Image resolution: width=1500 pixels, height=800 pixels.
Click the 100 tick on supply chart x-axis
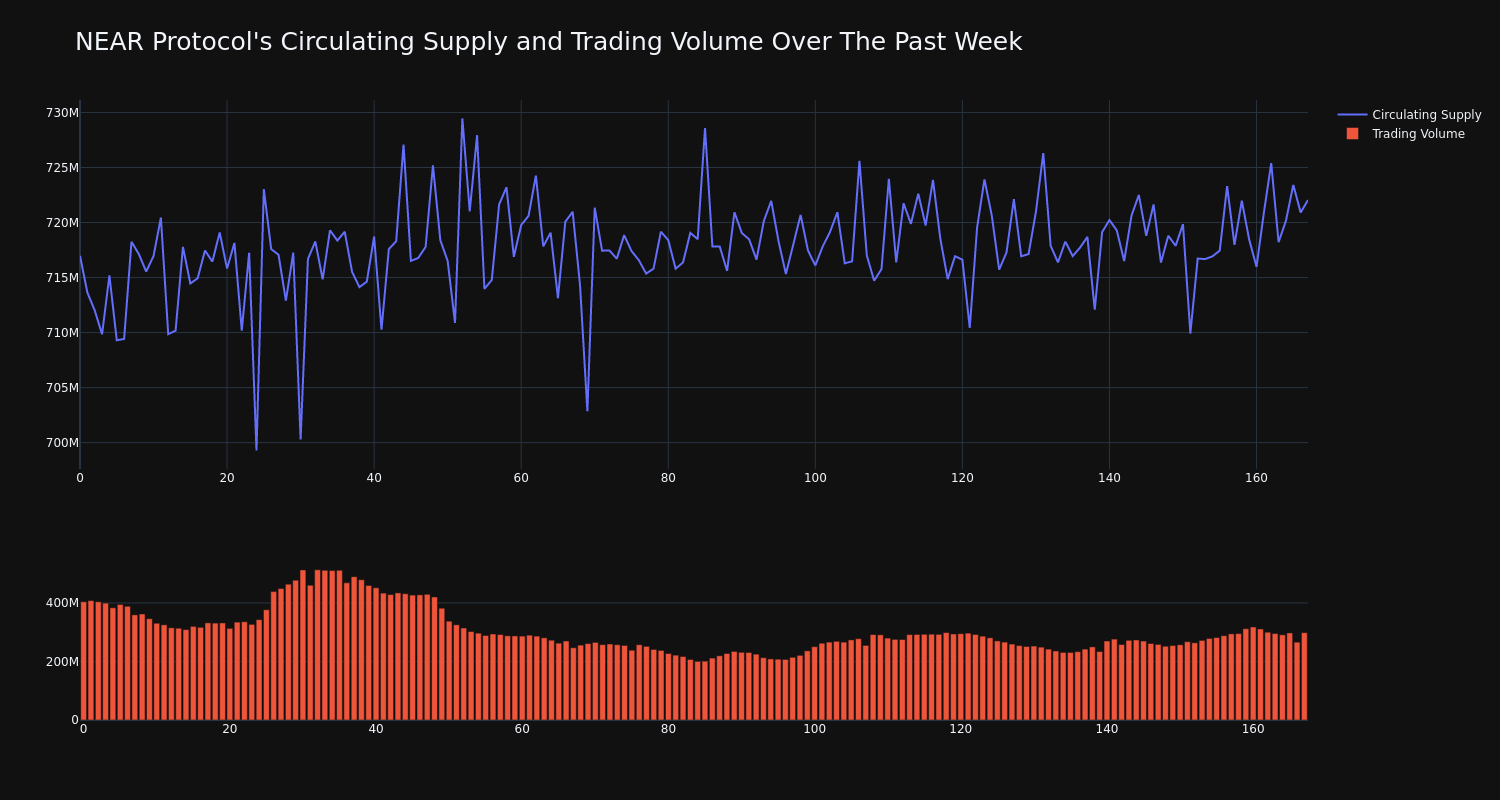coord(815,478)
